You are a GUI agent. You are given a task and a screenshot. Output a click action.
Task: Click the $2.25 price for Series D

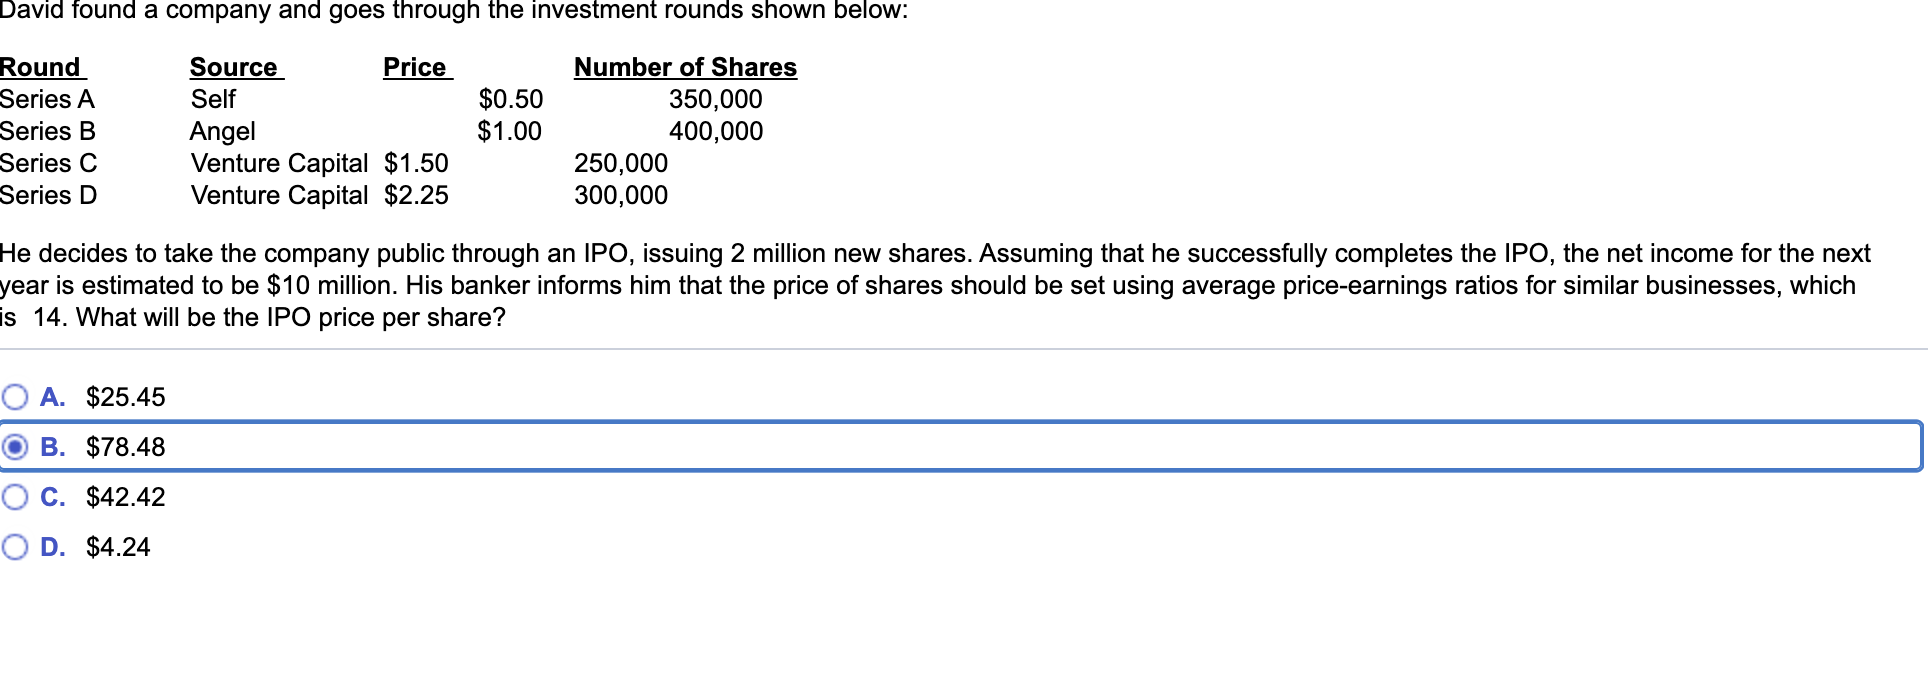click(415, 196)
